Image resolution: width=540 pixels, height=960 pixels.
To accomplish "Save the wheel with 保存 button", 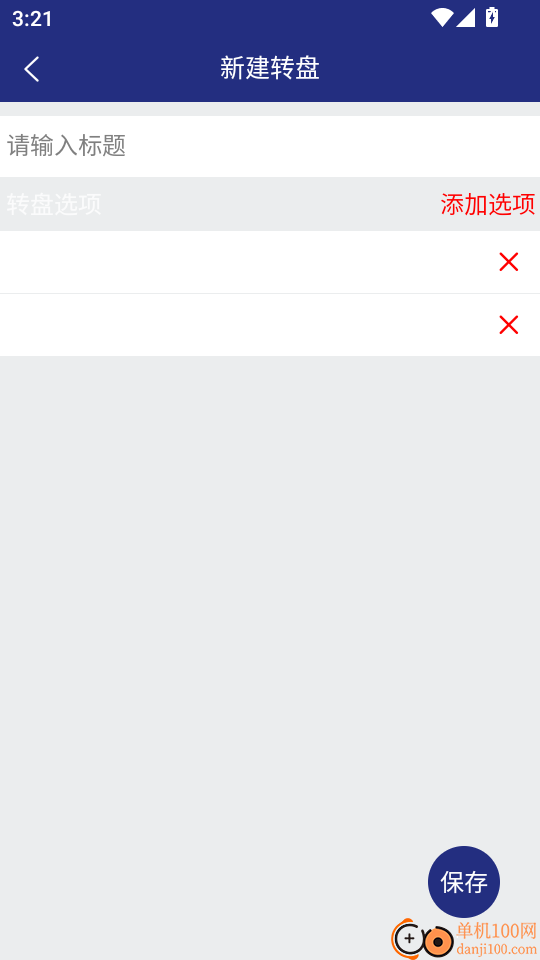I will (x=464, y=882).
